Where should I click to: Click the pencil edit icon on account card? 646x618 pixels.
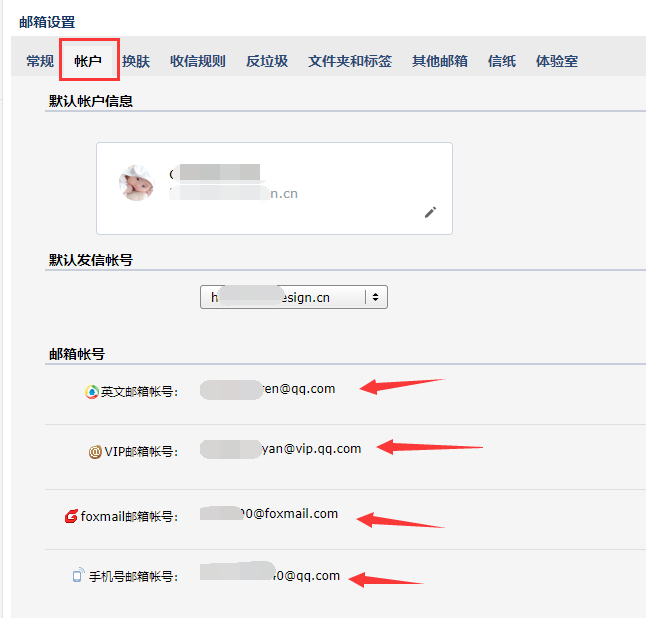(431, 212)
